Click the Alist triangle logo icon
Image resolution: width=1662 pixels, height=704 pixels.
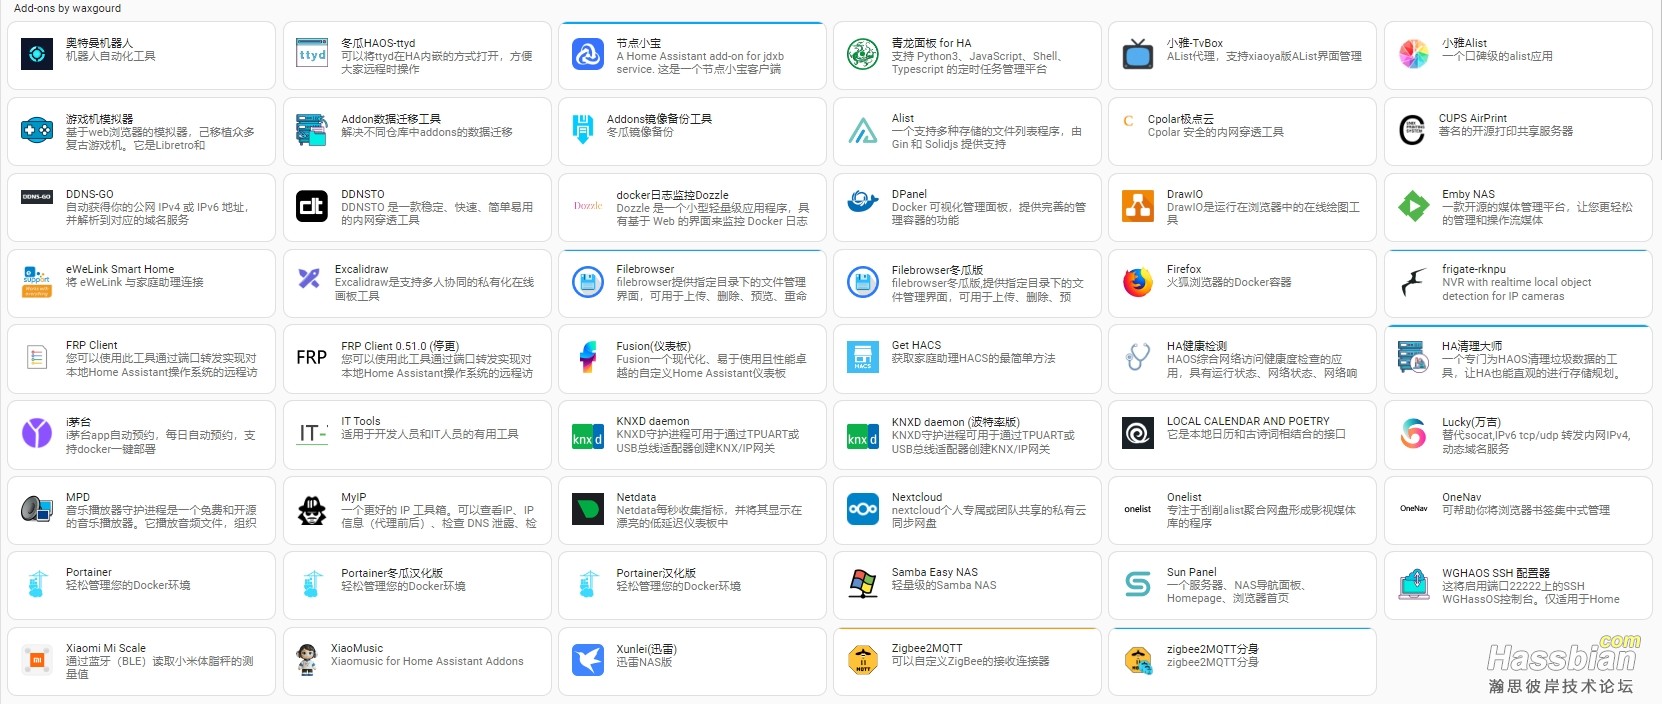(x=863, y=130)
